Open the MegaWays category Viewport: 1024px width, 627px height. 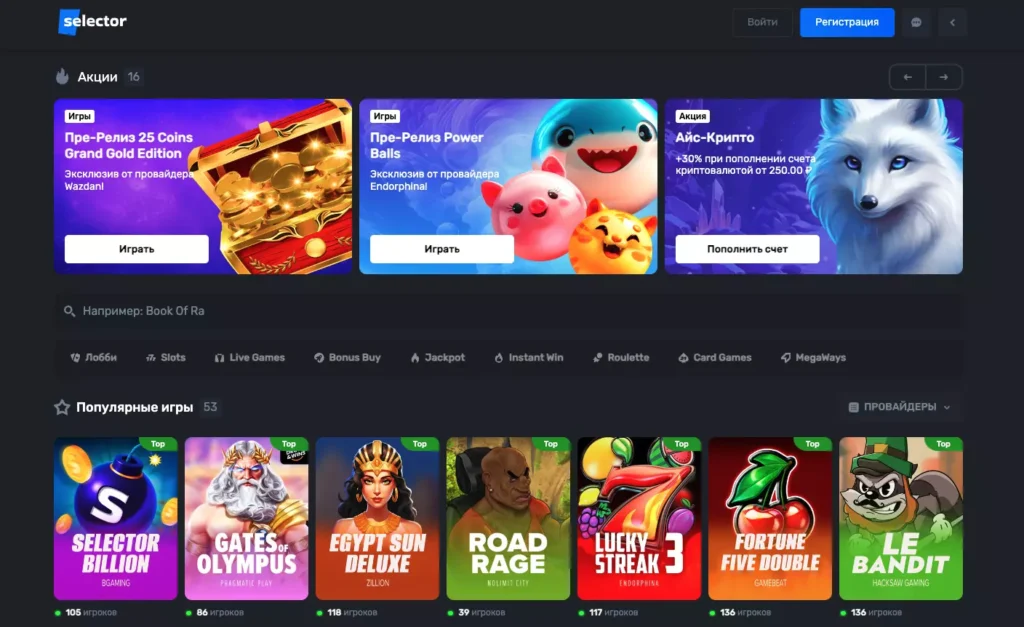tap(814, 357)
